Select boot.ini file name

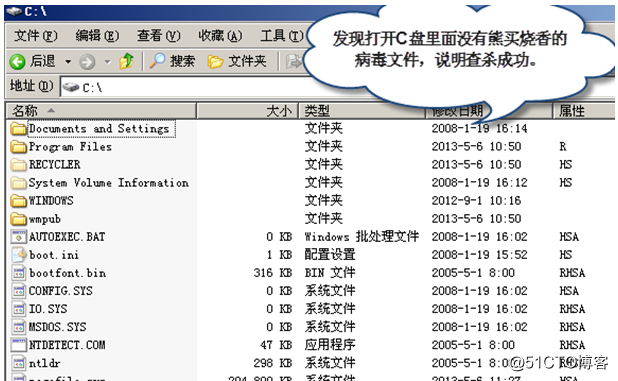54,255
